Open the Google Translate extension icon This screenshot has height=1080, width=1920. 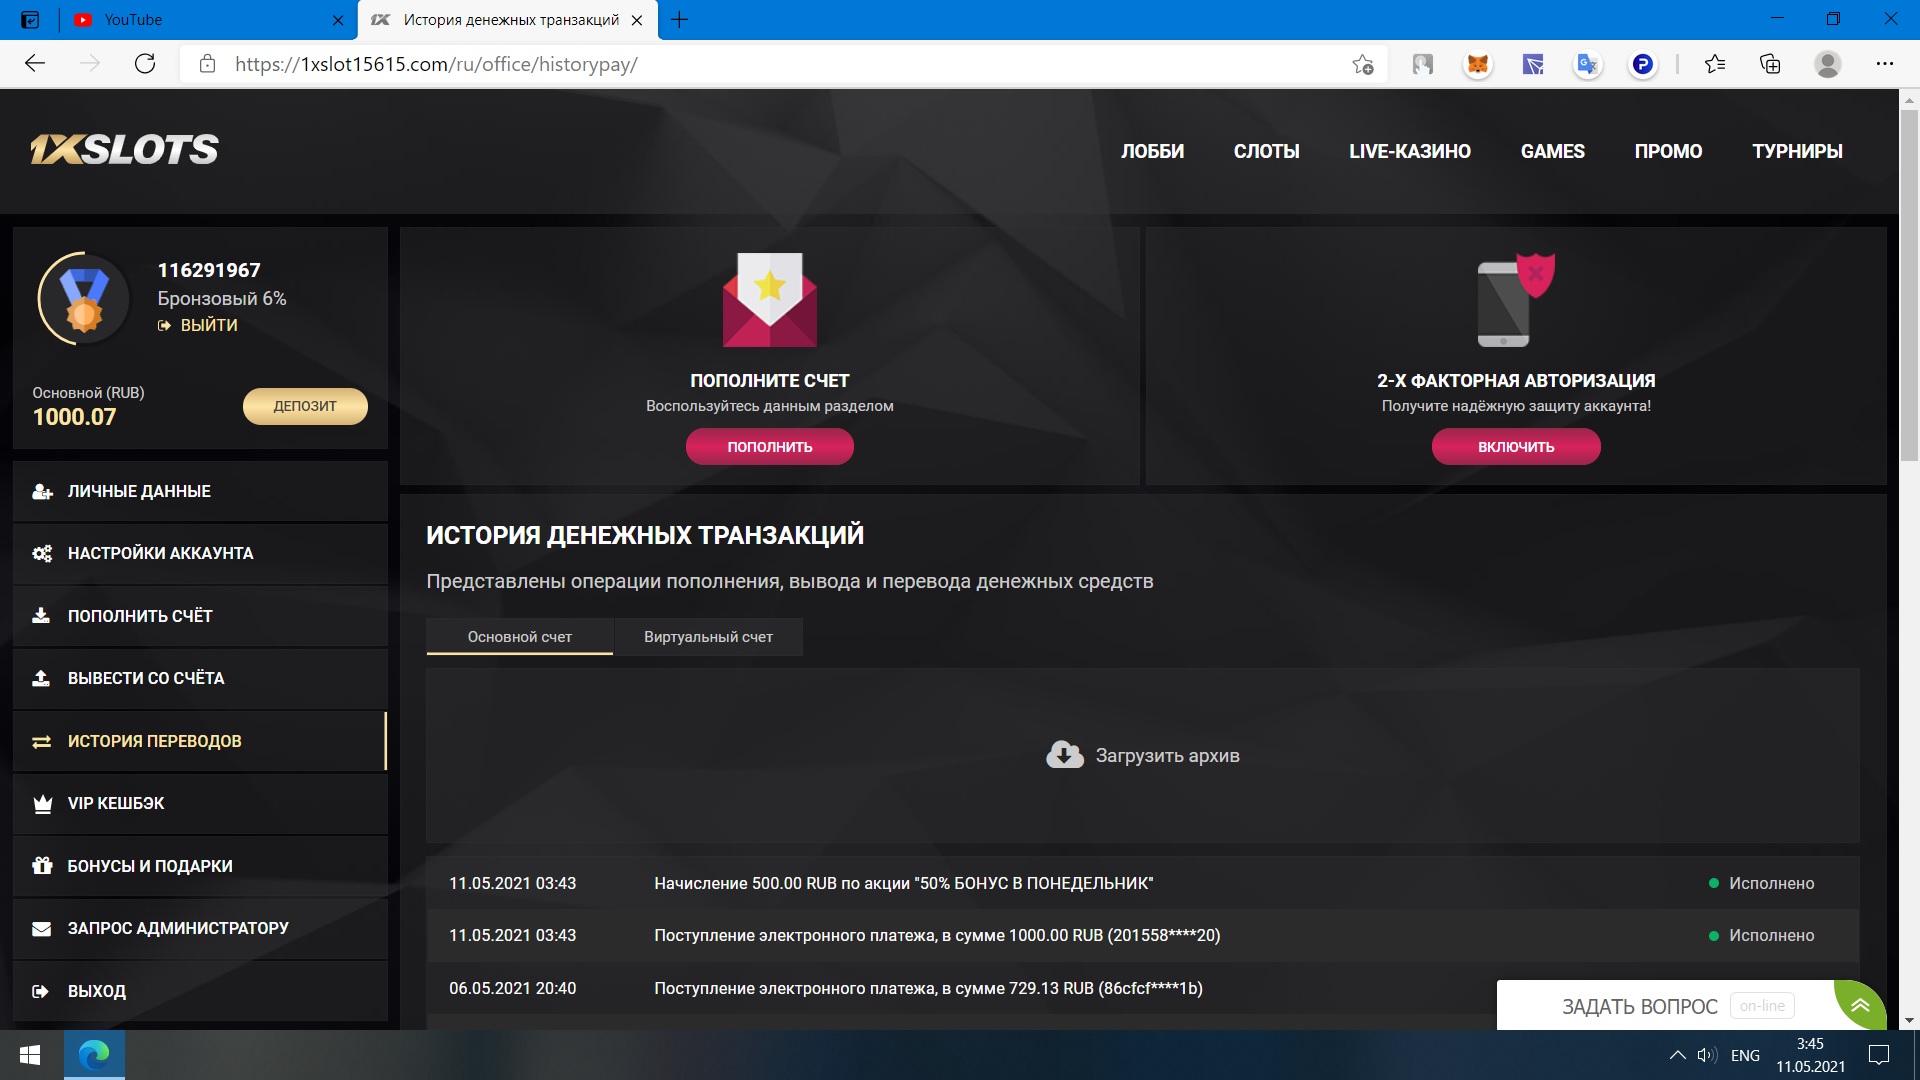[x=1587, y=65]
